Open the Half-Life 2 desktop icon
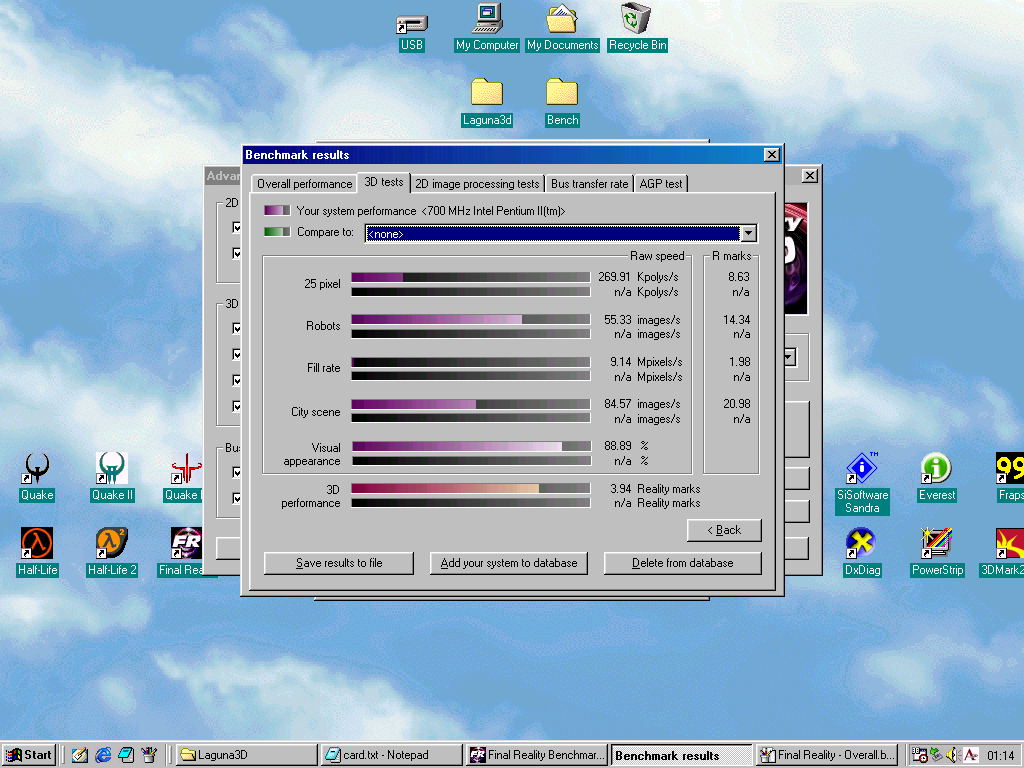 pyautogui.click(x=112, y=544)
